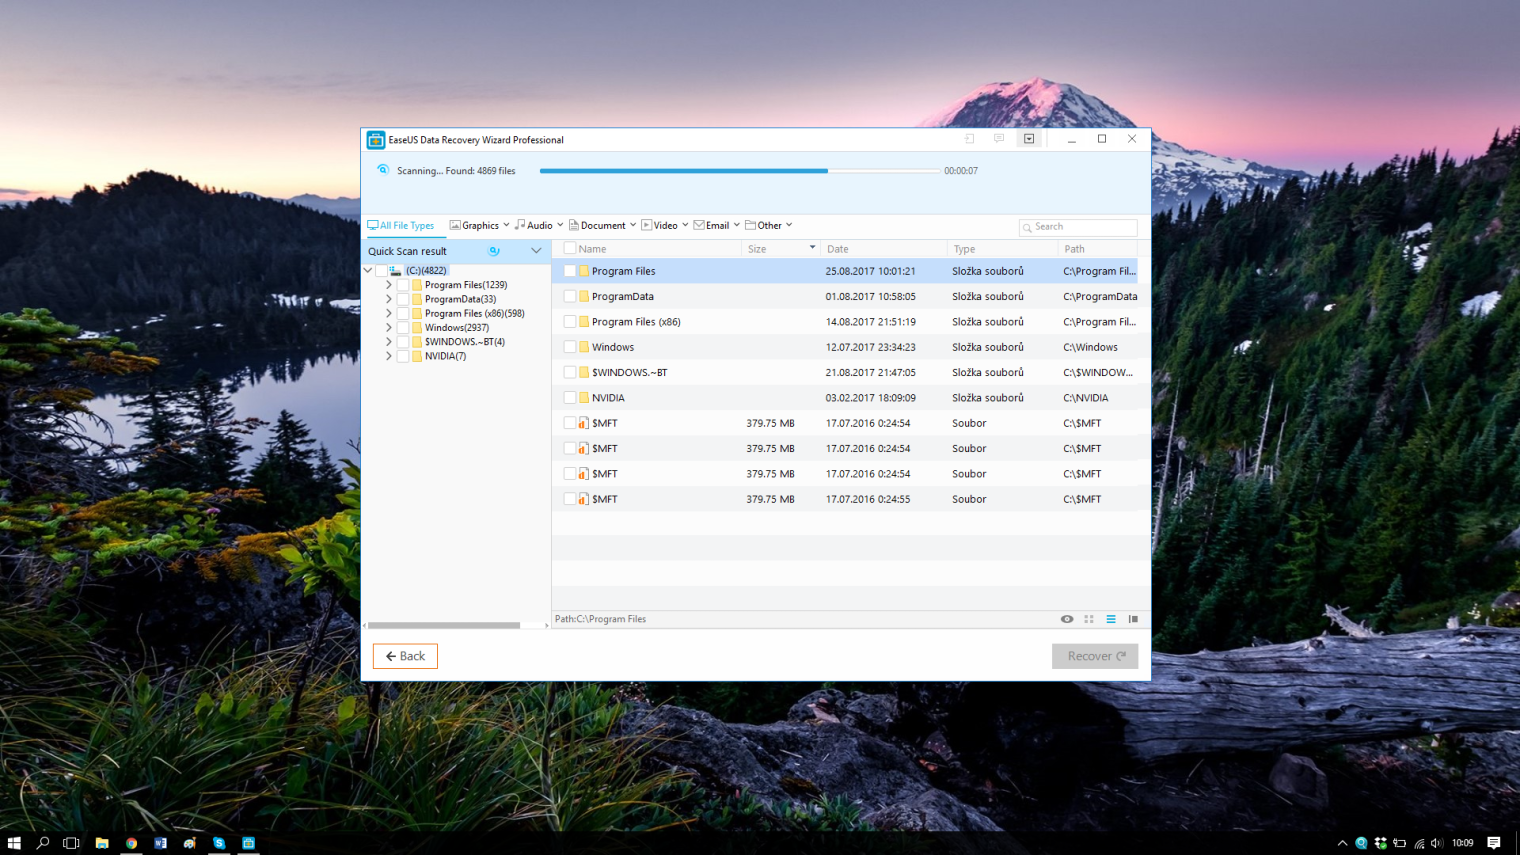Open the Document file type filter
The width and height of the screenshot is (1520, 855).
[602, 226]
